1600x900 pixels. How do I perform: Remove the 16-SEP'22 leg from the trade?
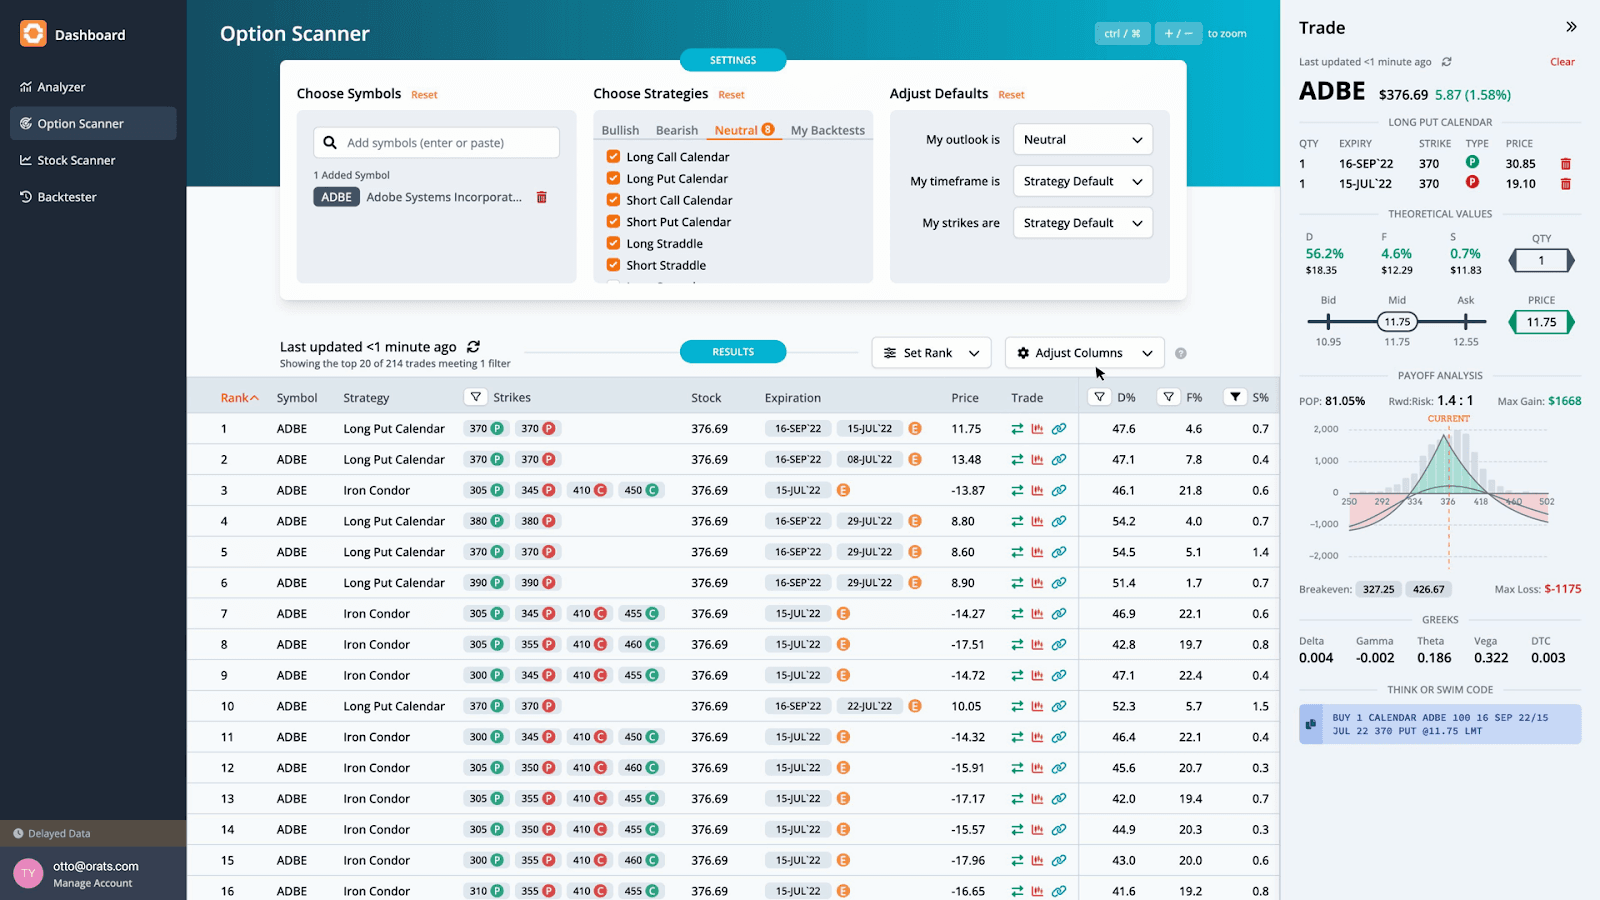point(1566,164)
